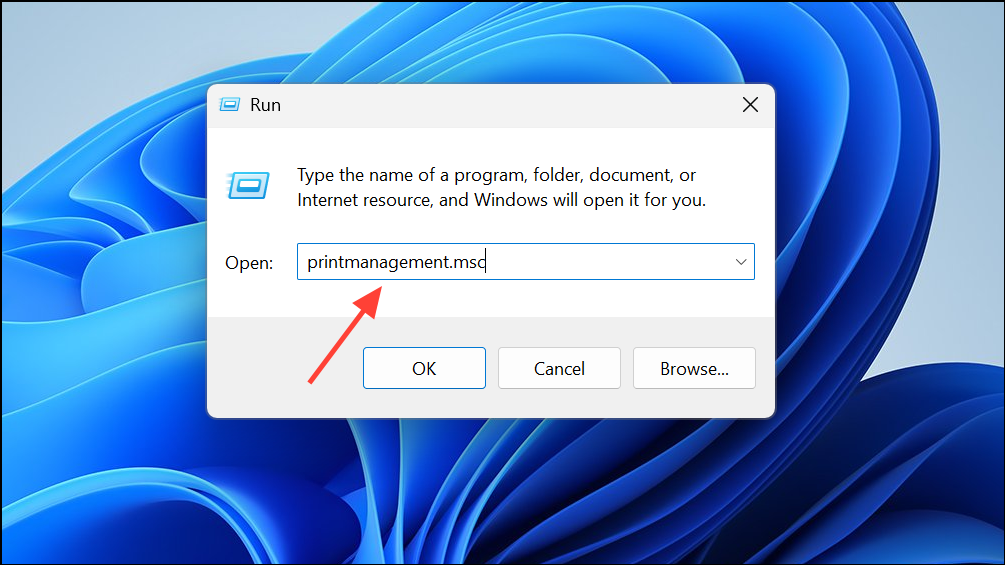Click the desktop wallpaper right of the dialog

pos(890,250)
